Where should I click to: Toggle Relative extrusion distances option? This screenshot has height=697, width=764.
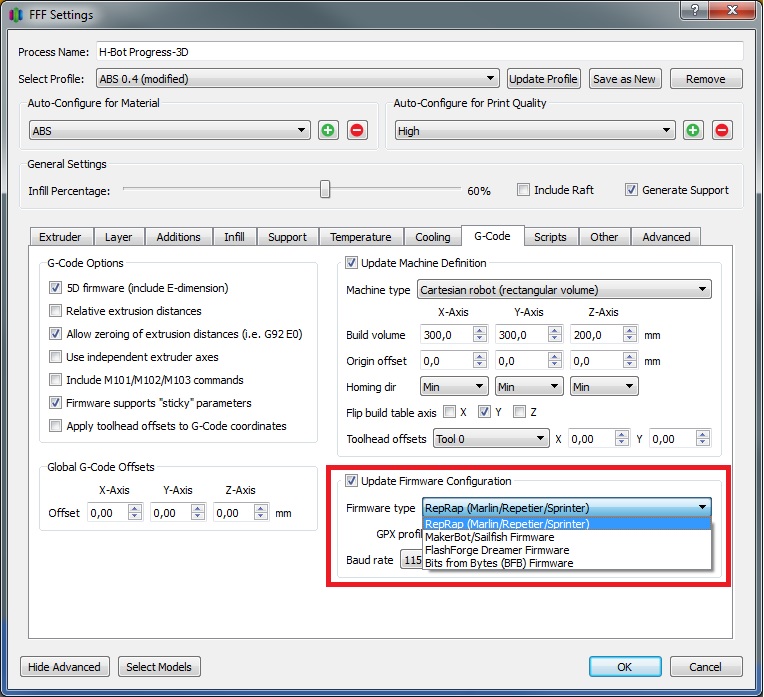coord(56,311)
